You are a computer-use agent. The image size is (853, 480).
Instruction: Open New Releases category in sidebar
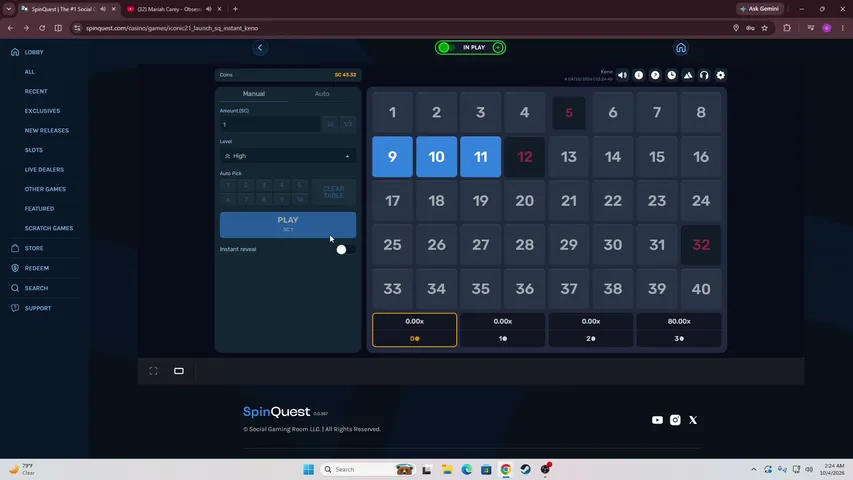click(x=47, y=131)
